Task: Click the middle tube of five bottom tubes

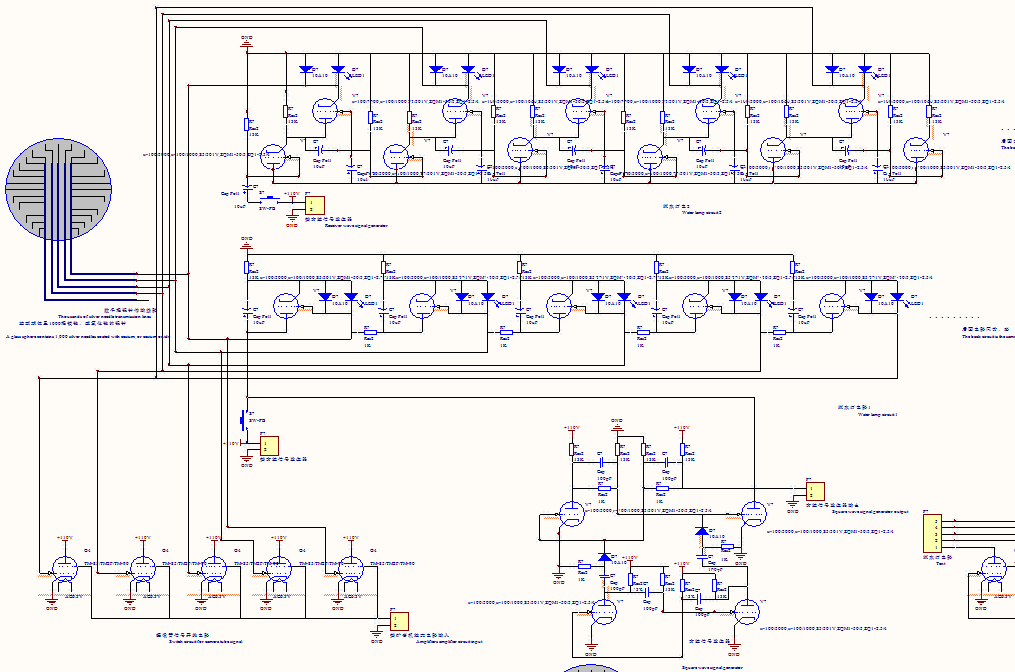Action: (212, 571)
